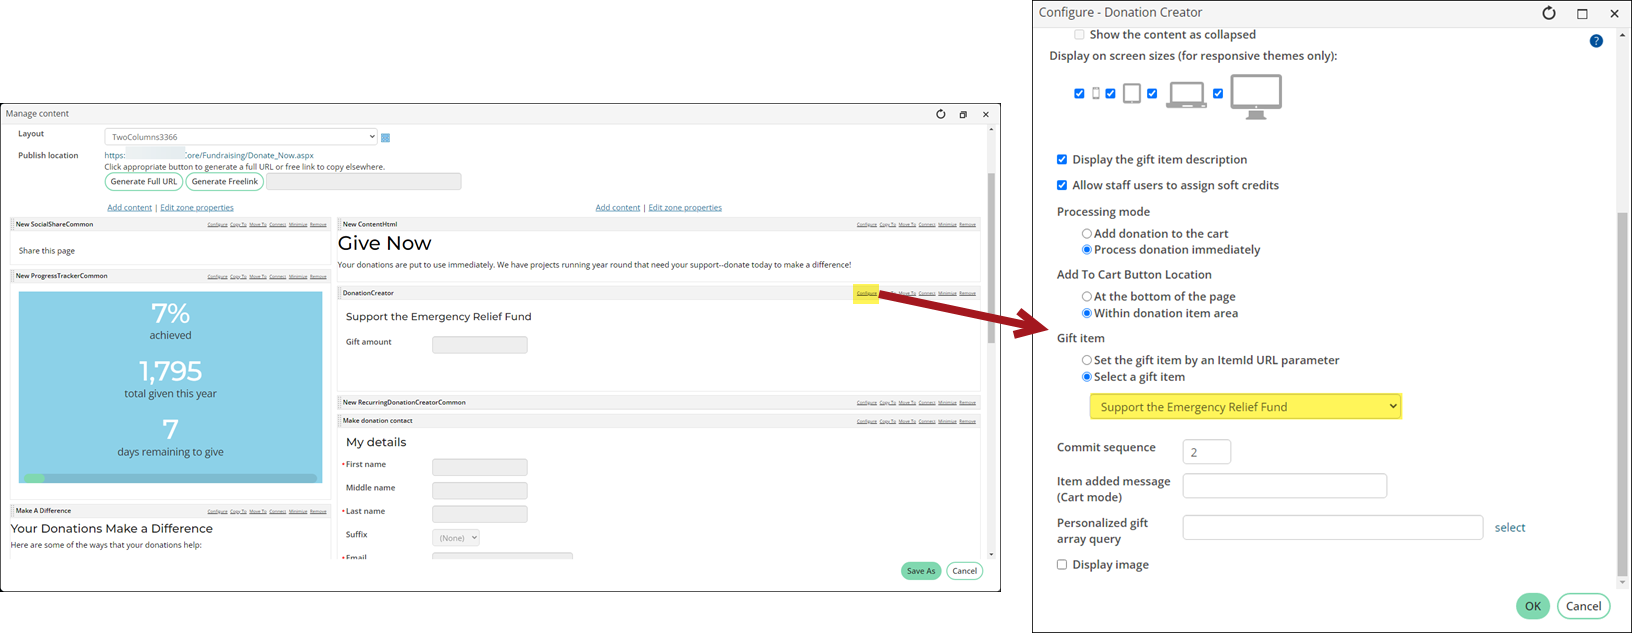Choose At the bottom of the page
The height and width of the screenshot is (633, 1632).
(x=1087, y=297)
